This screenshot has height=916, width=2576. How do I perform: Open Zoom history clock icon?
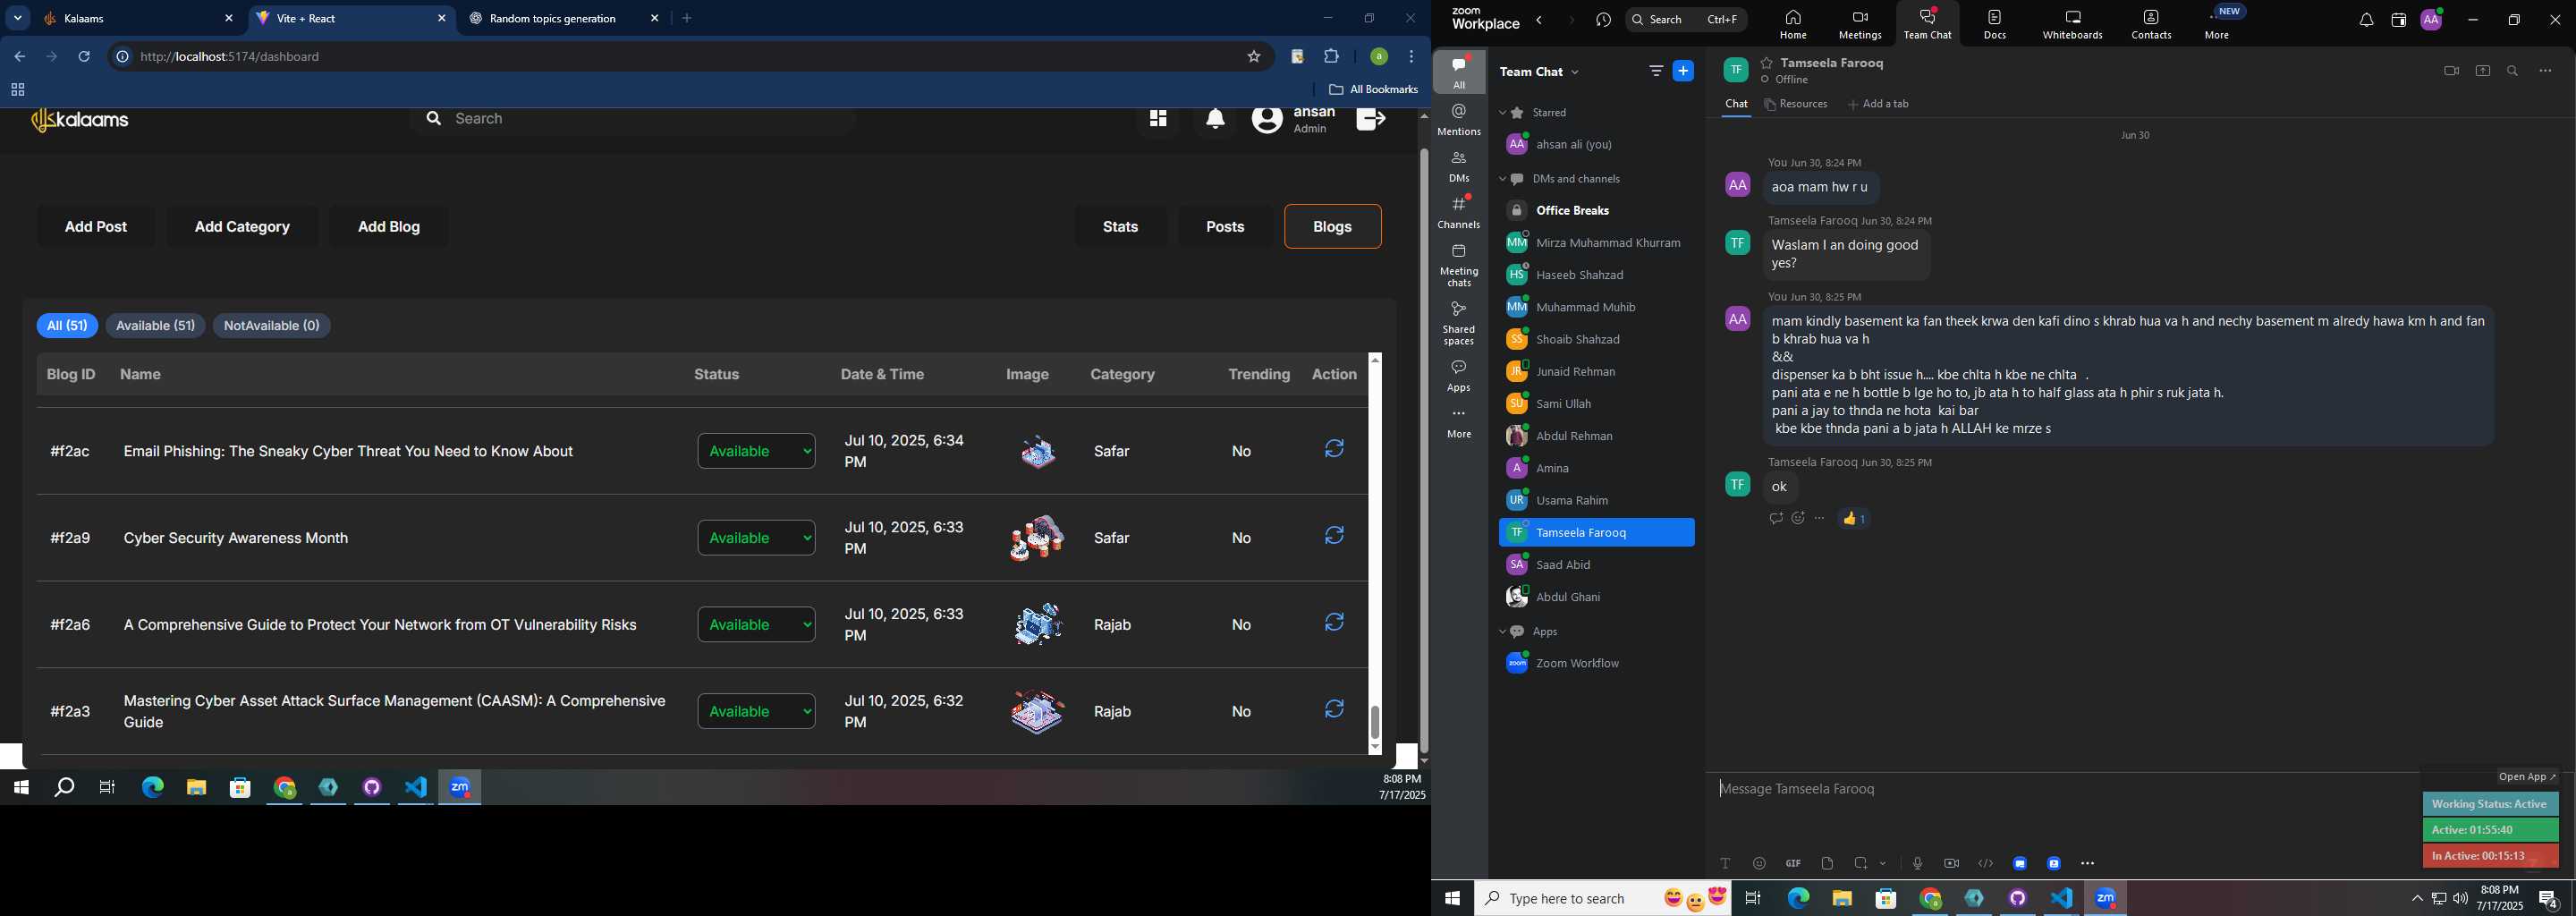pyautogui.click(x=1604, y=20)
